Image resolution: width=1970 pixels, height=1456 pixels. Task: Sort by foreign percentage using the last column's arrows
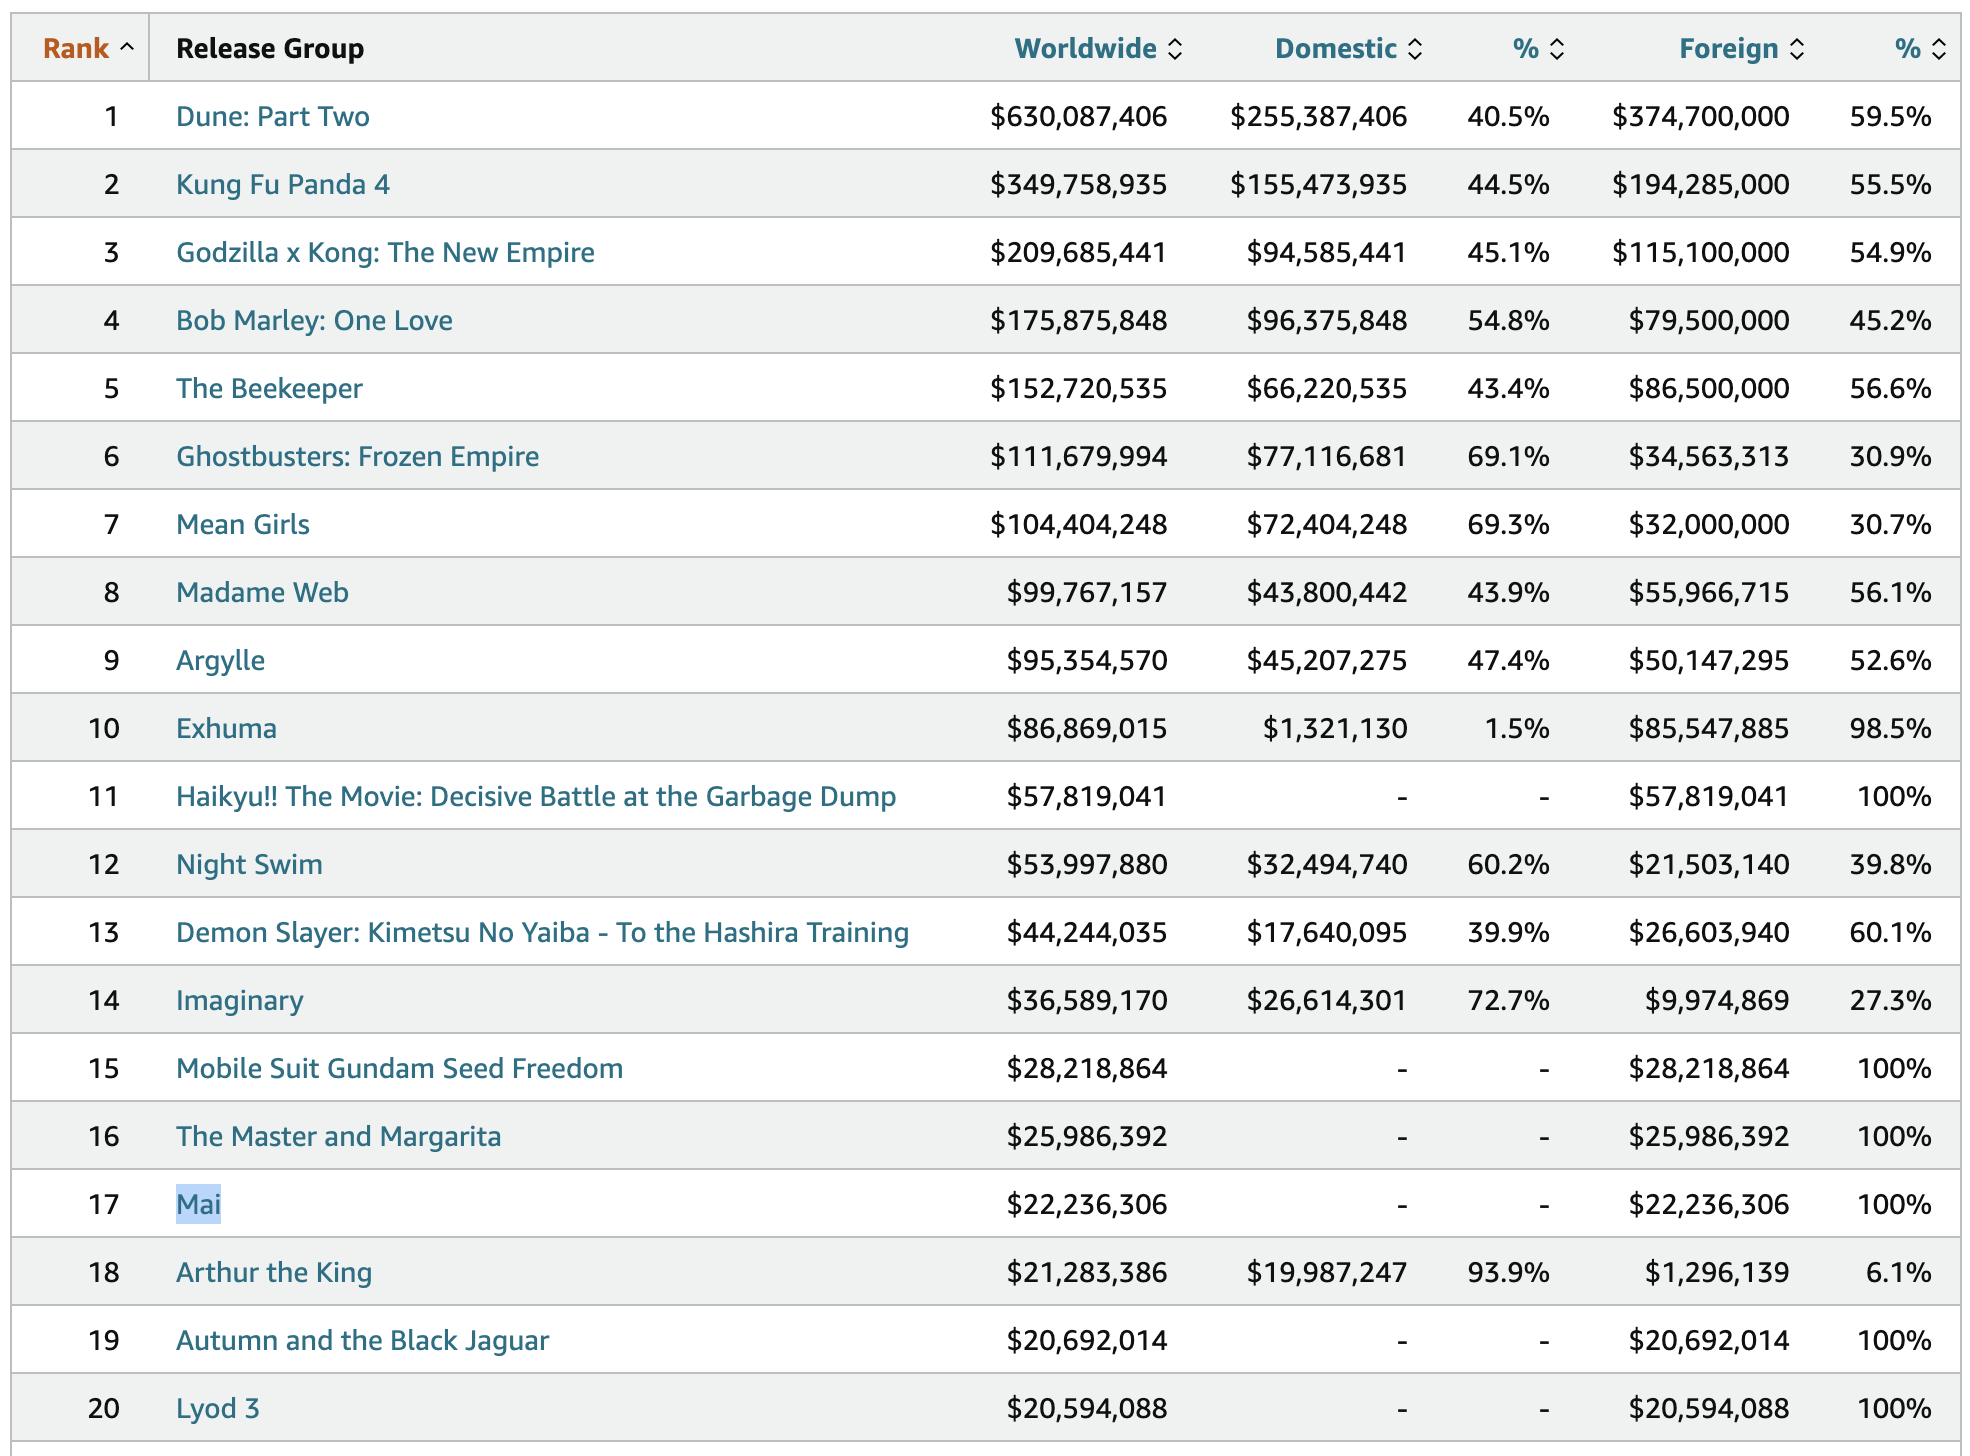(x=1939, y=49)
